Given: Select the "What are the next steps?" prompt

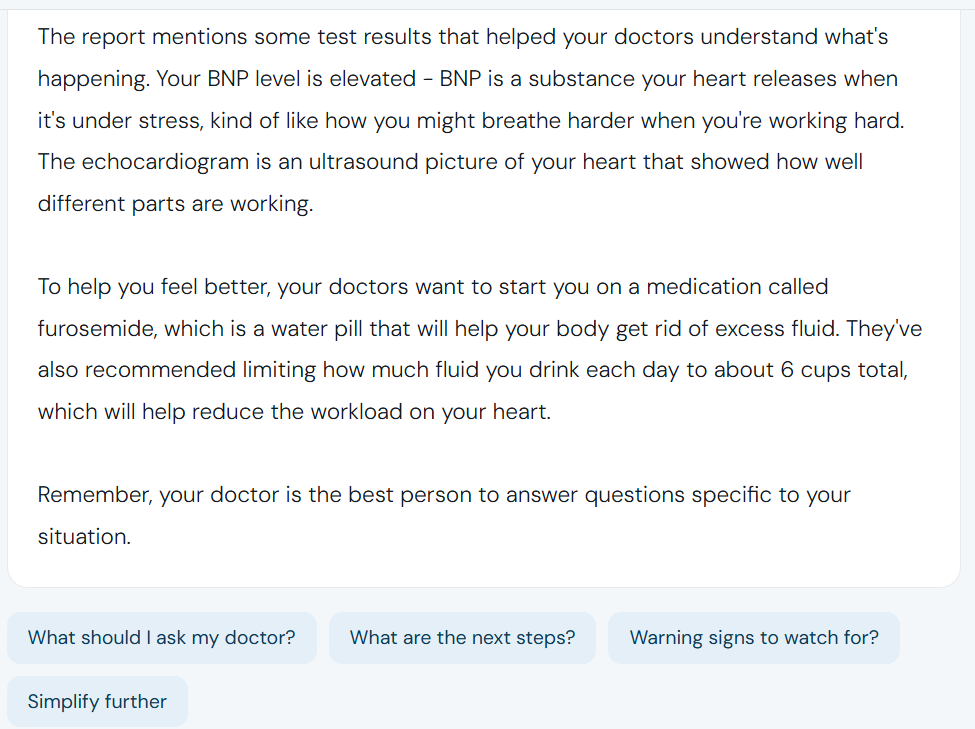Looking at the screenshot, I should 462,637.
